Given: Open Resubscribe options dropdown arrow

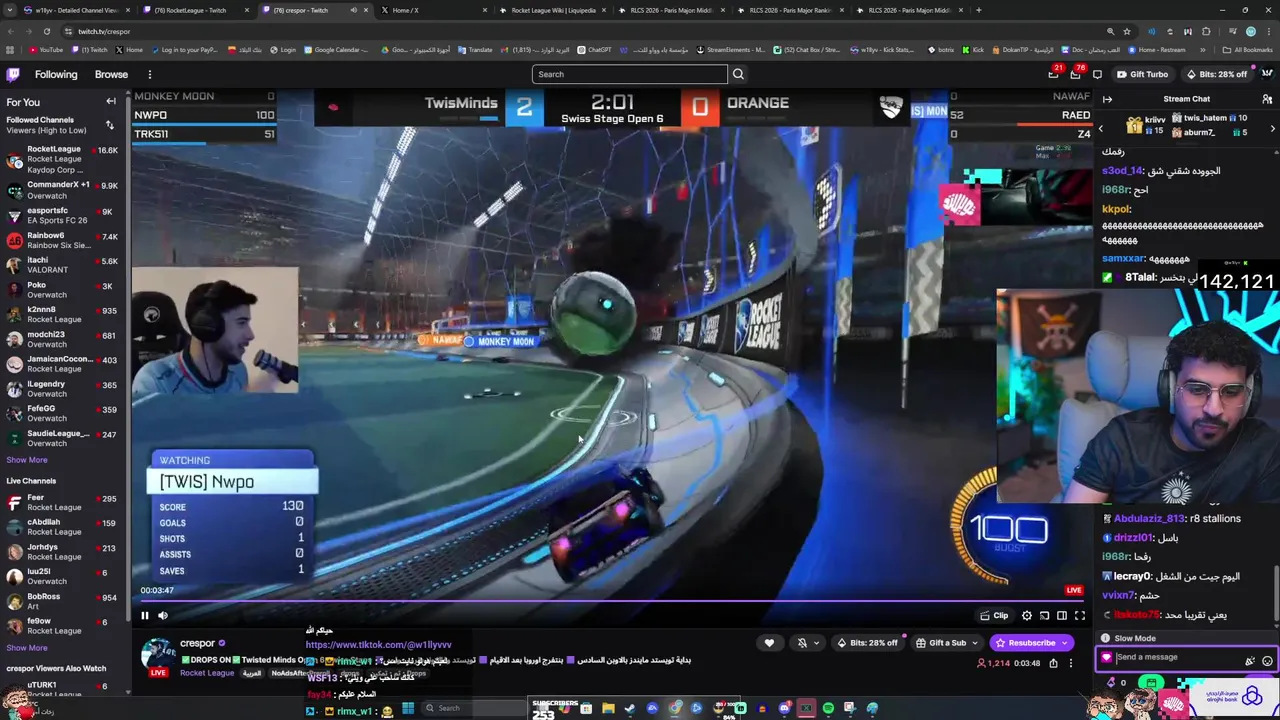Looking at the screenshot, I should 1066,643.
